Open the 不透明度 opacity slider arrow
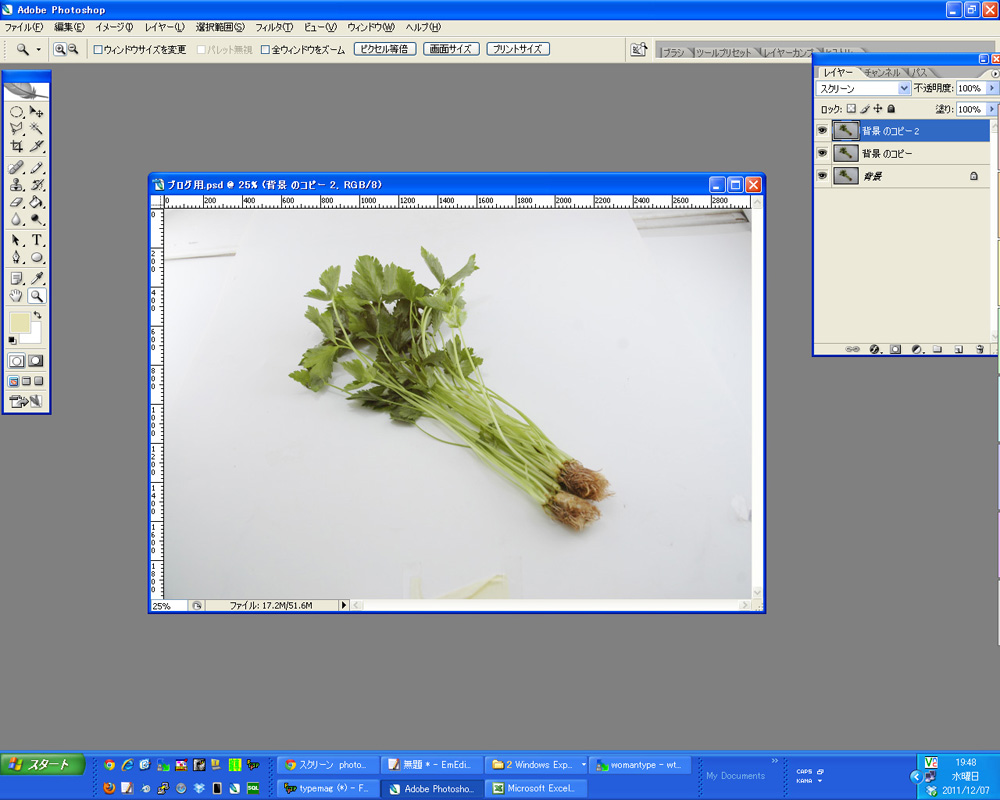The height and width of the screenshot is (800, 1000). pyautogui.click(x=991, y=88)
